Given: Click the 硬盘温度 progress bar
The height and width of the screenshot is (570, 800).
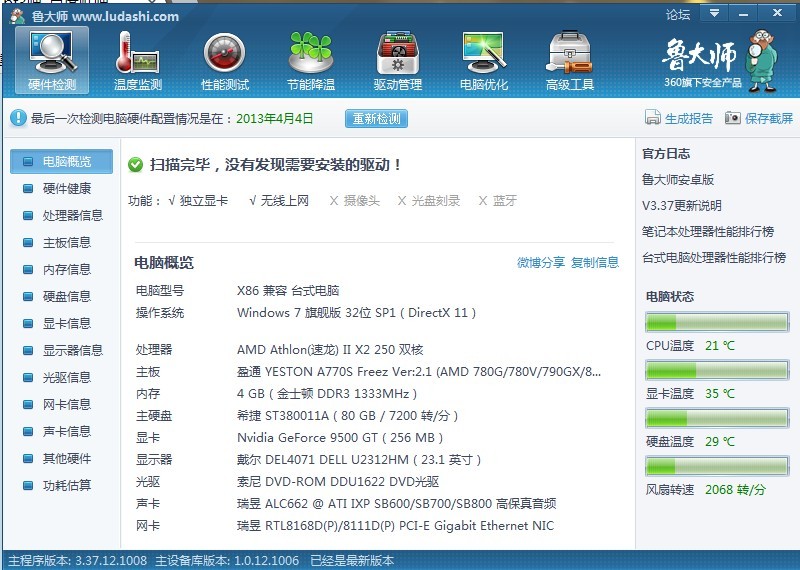Looking at the screenshot, I should pos(717,418).
